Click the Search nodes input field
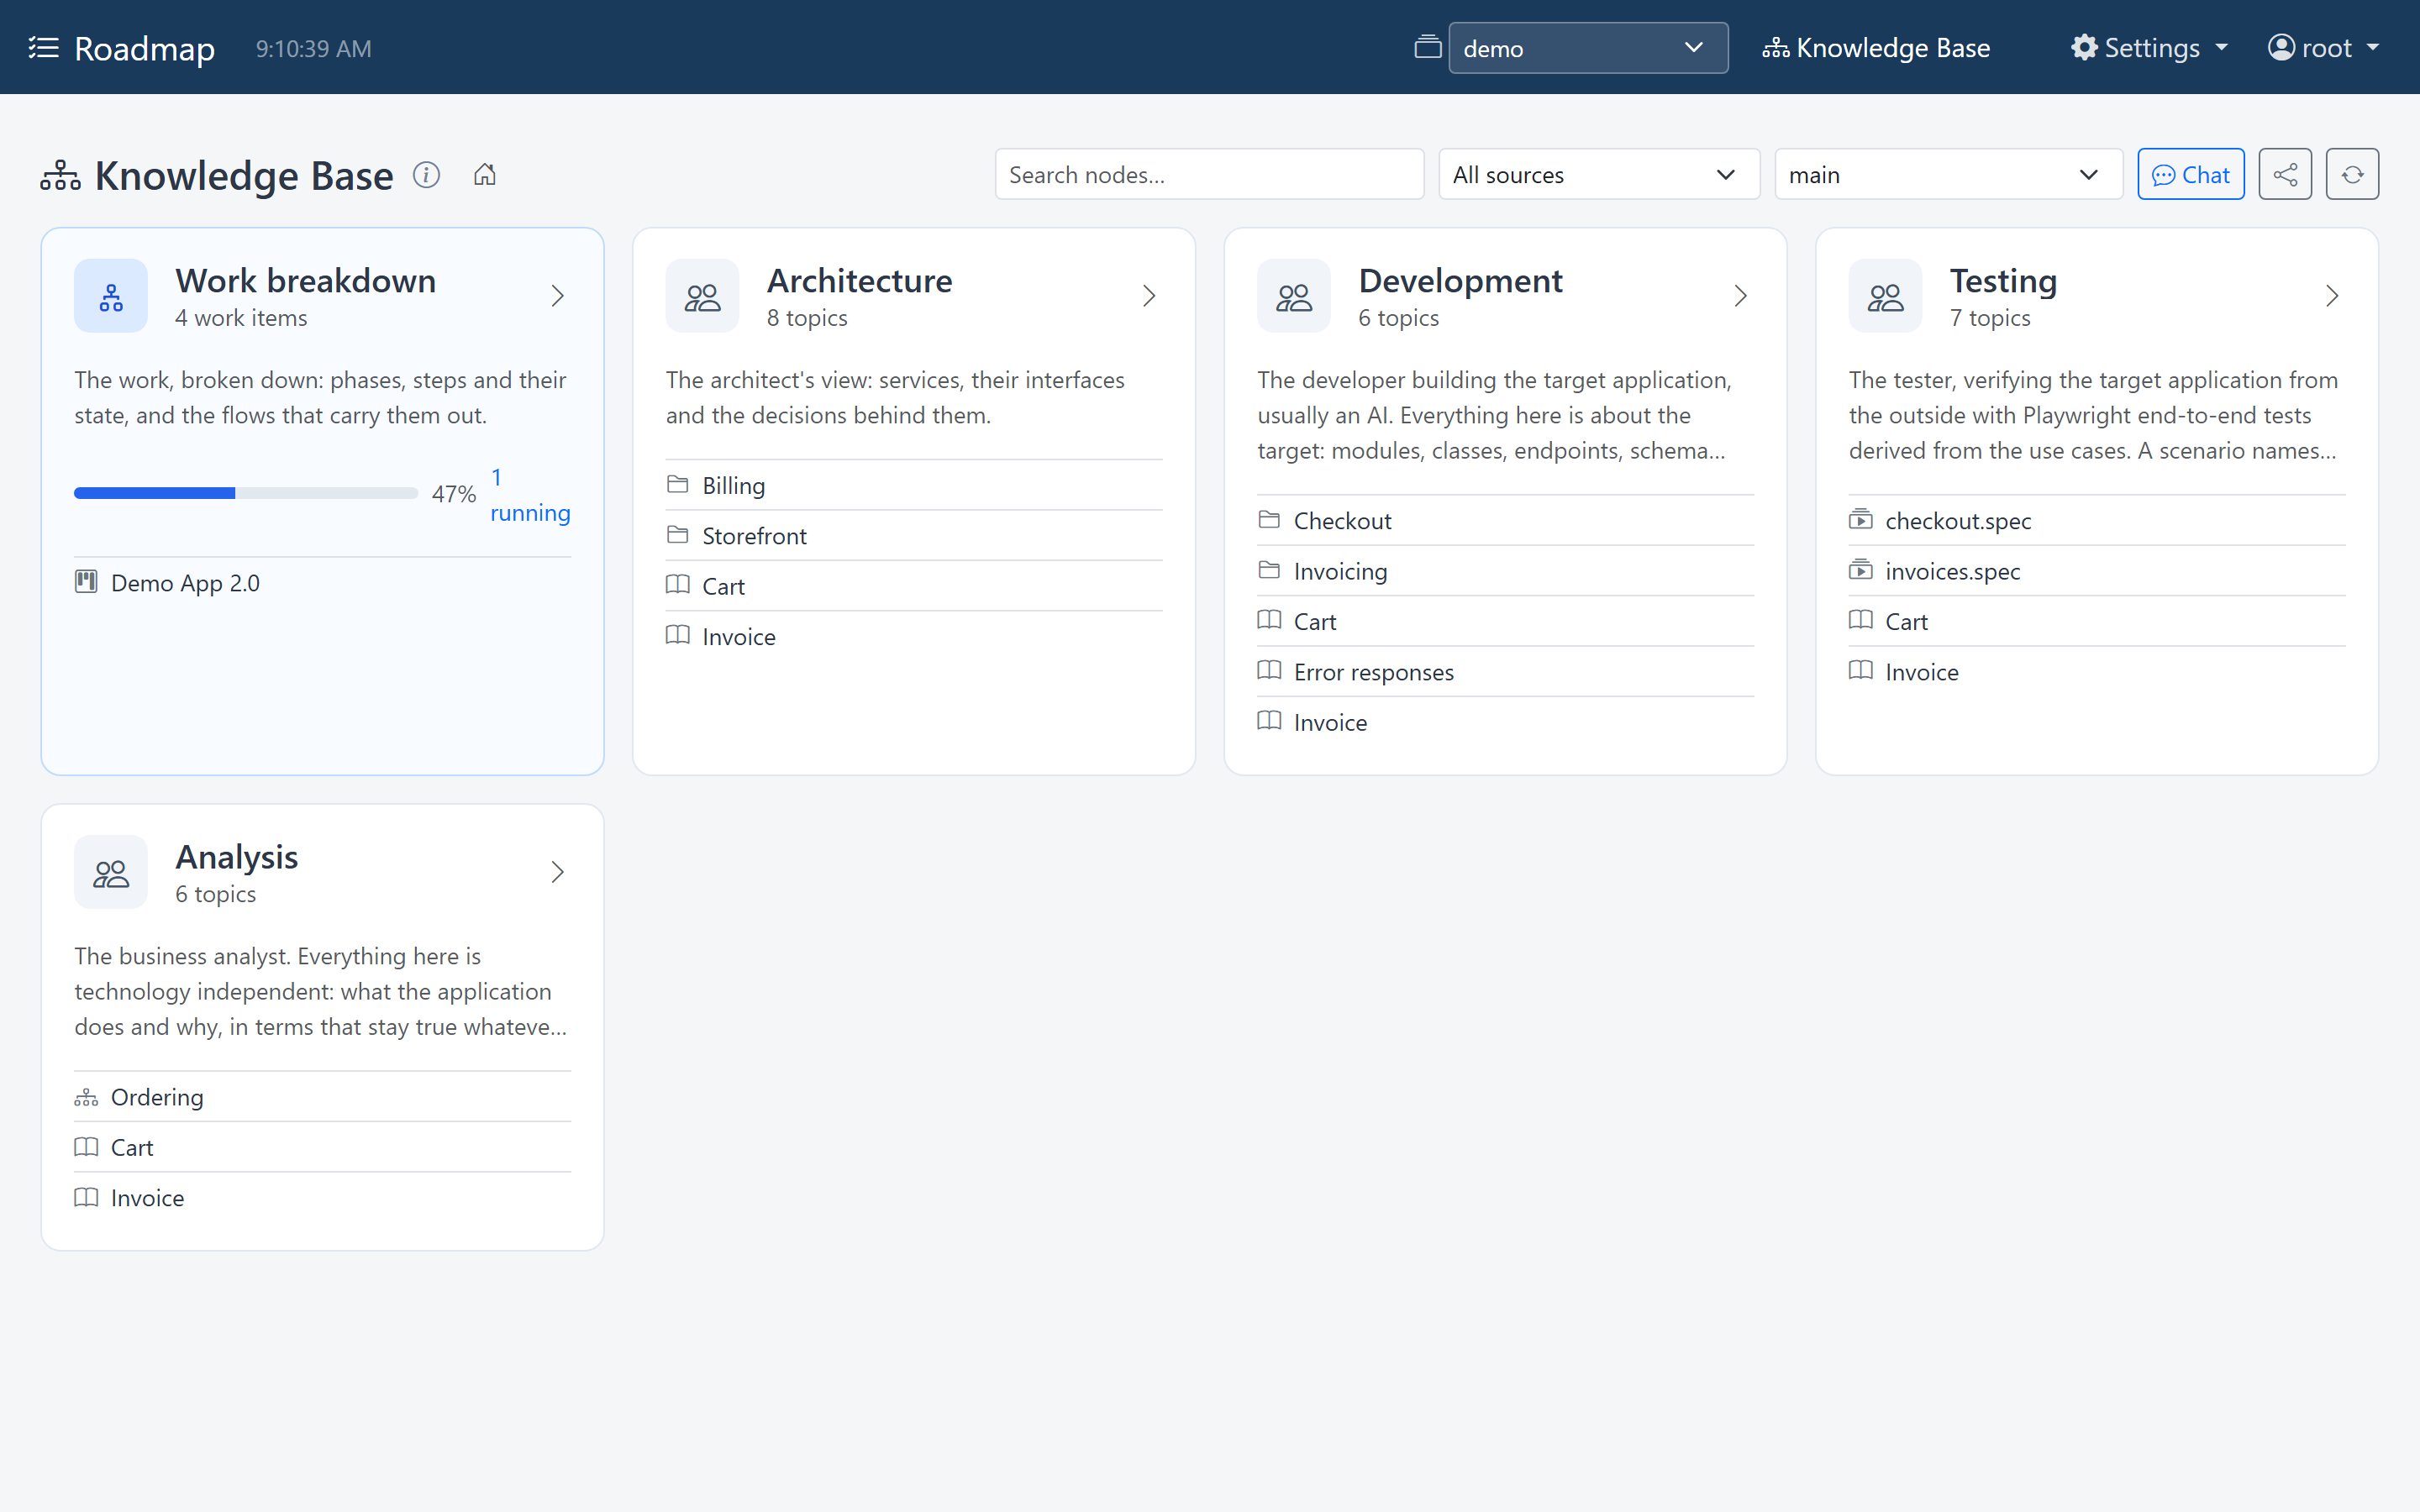The width and height of the screenshot is (2420, 1512). pos(1209,175)
